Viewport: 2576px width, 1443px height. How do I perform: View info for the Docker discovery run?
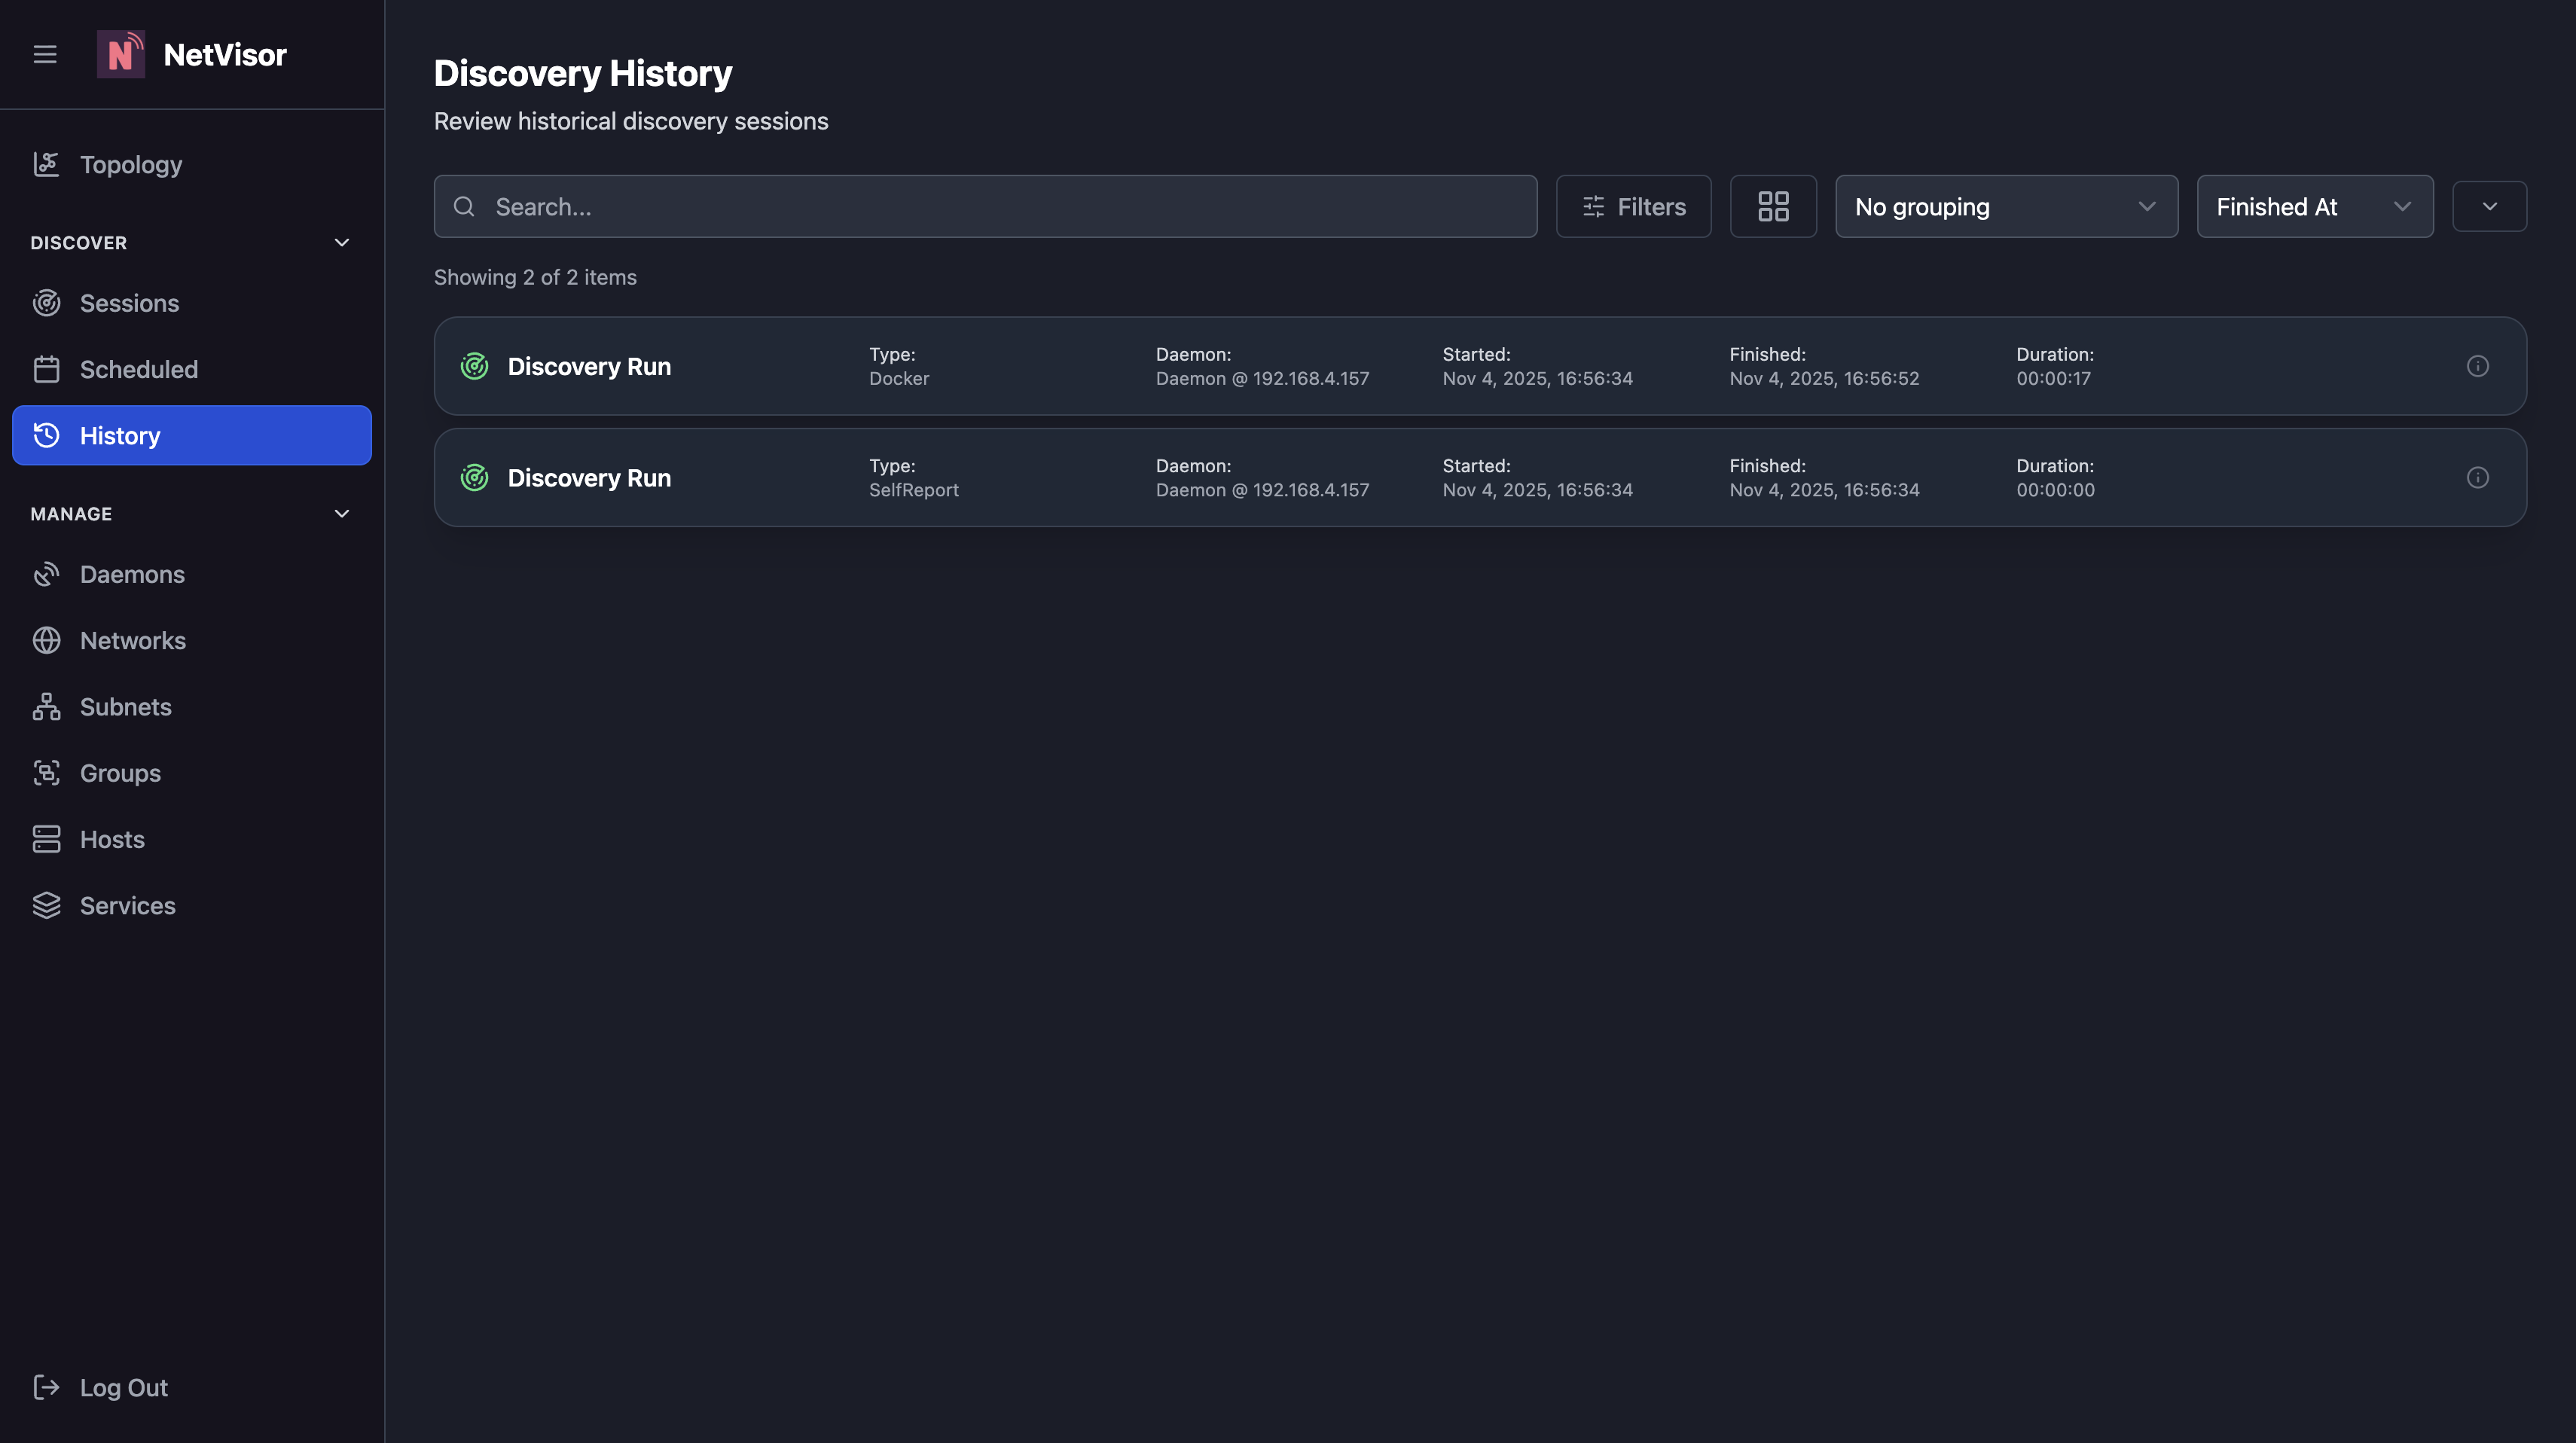coord(2477,366)
